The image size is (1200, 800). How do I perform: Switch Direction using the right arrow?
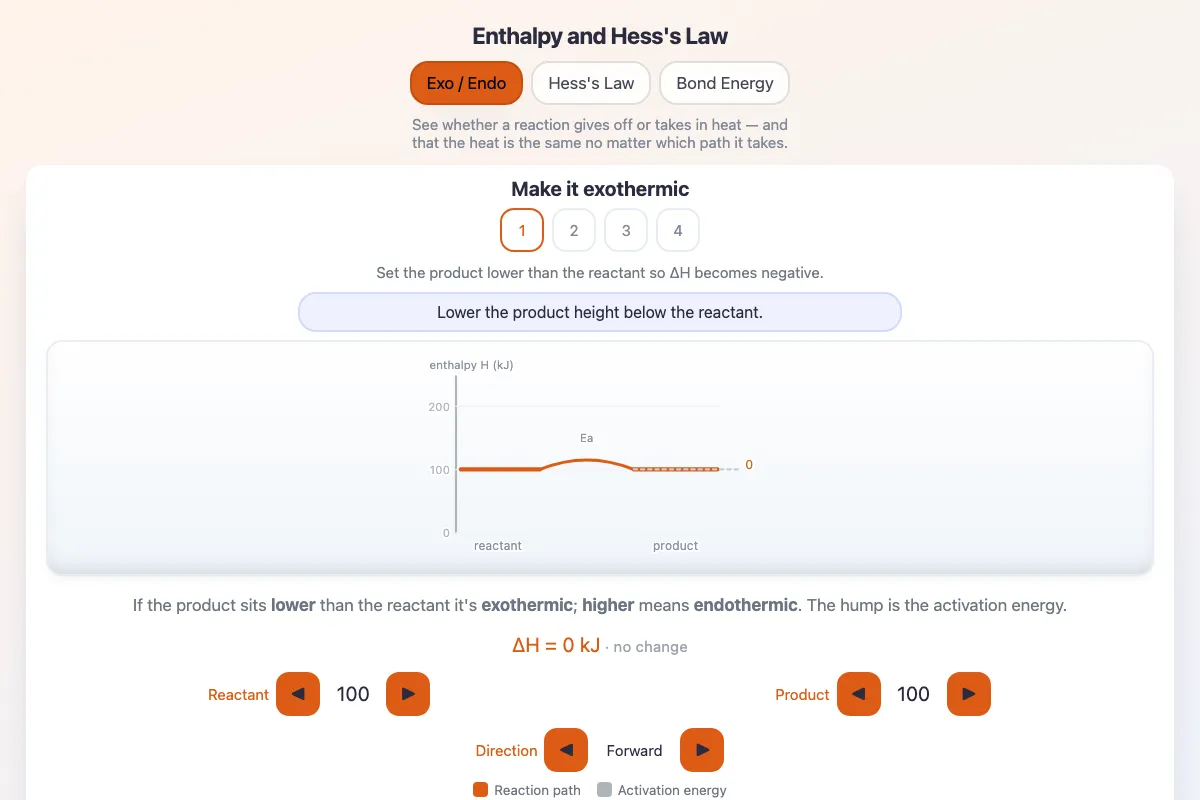point(702,750)
